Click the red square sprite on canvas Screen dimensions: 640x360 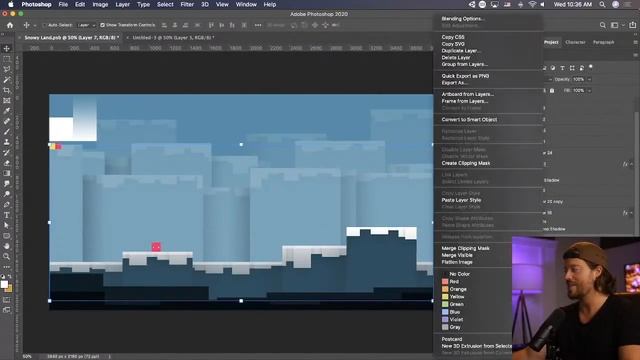click(156, 247)
